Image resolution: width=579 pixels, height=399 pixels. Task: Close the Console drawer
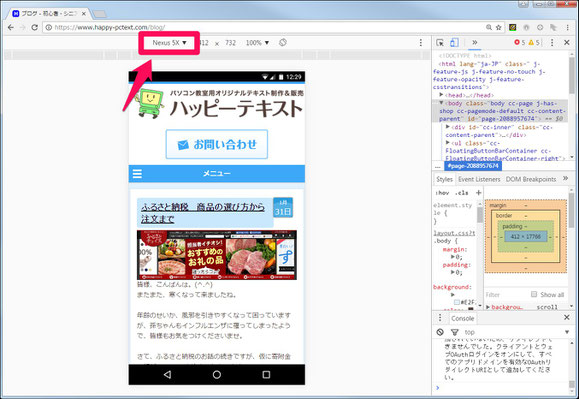(567, 317)
